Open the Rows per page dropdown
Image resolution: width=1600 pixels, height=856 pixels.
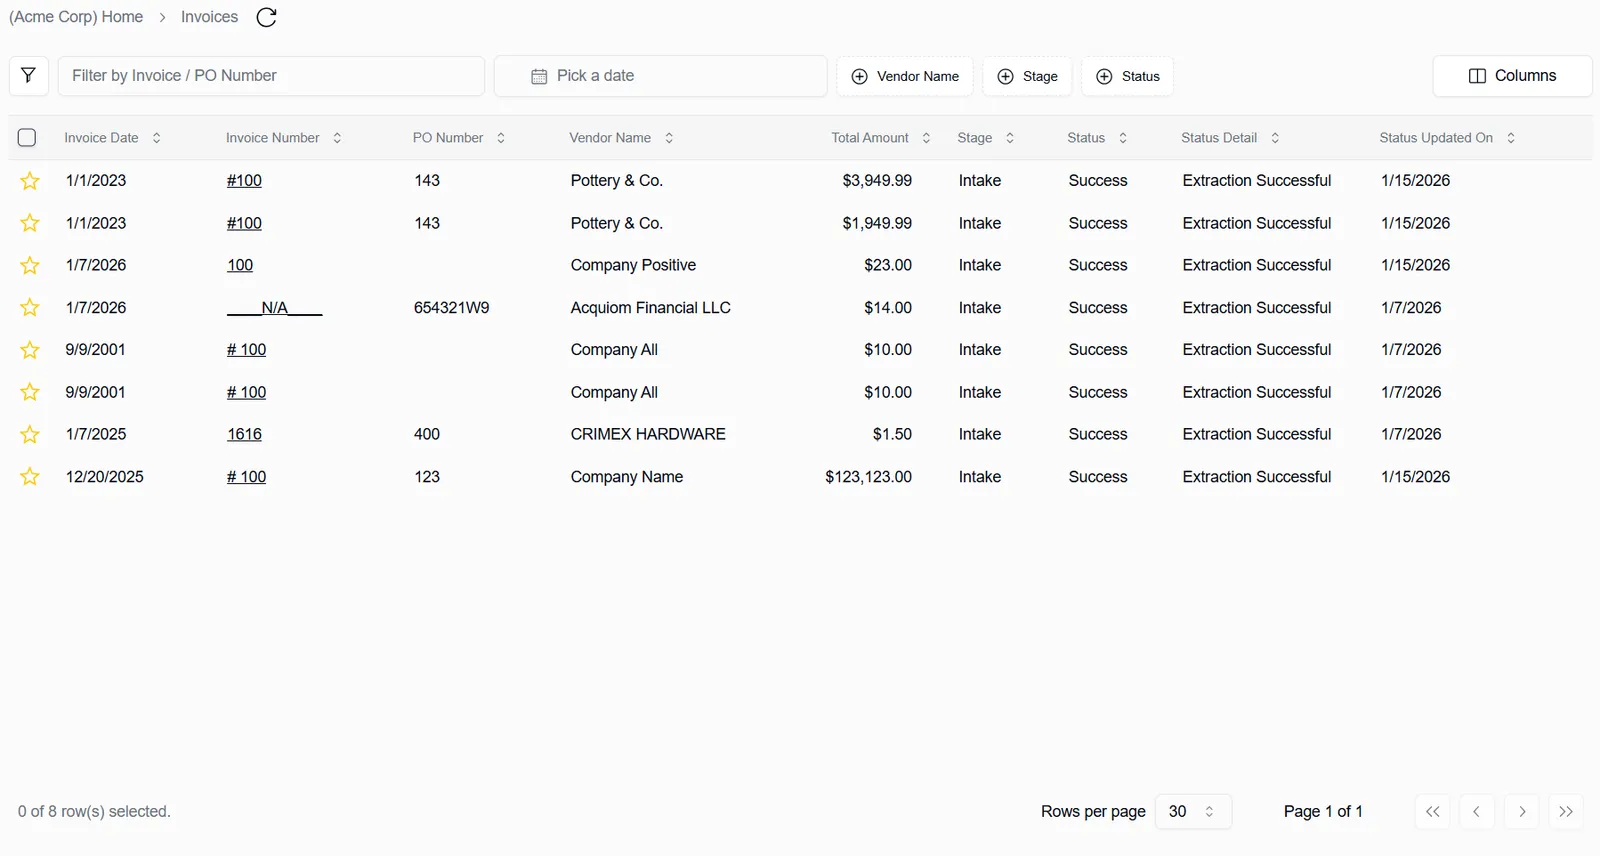click(x=1193, y=811)
